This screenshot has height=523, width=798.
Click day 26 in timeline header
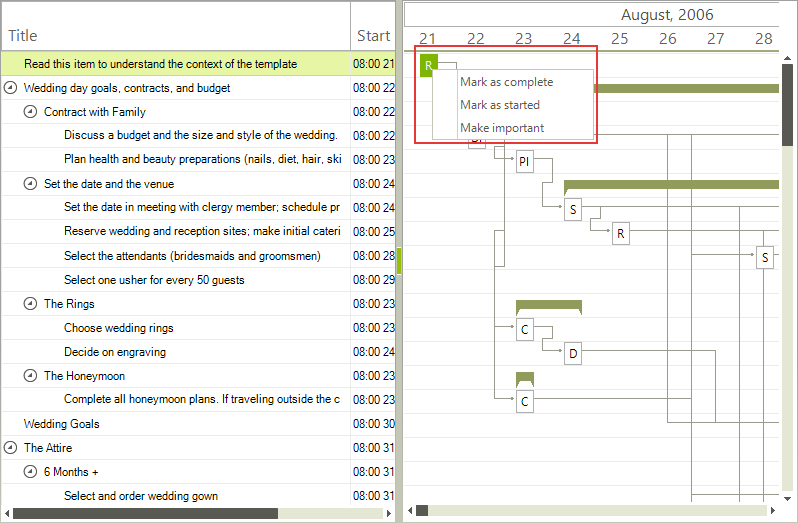pyautogui.click(x=668, y=39)
